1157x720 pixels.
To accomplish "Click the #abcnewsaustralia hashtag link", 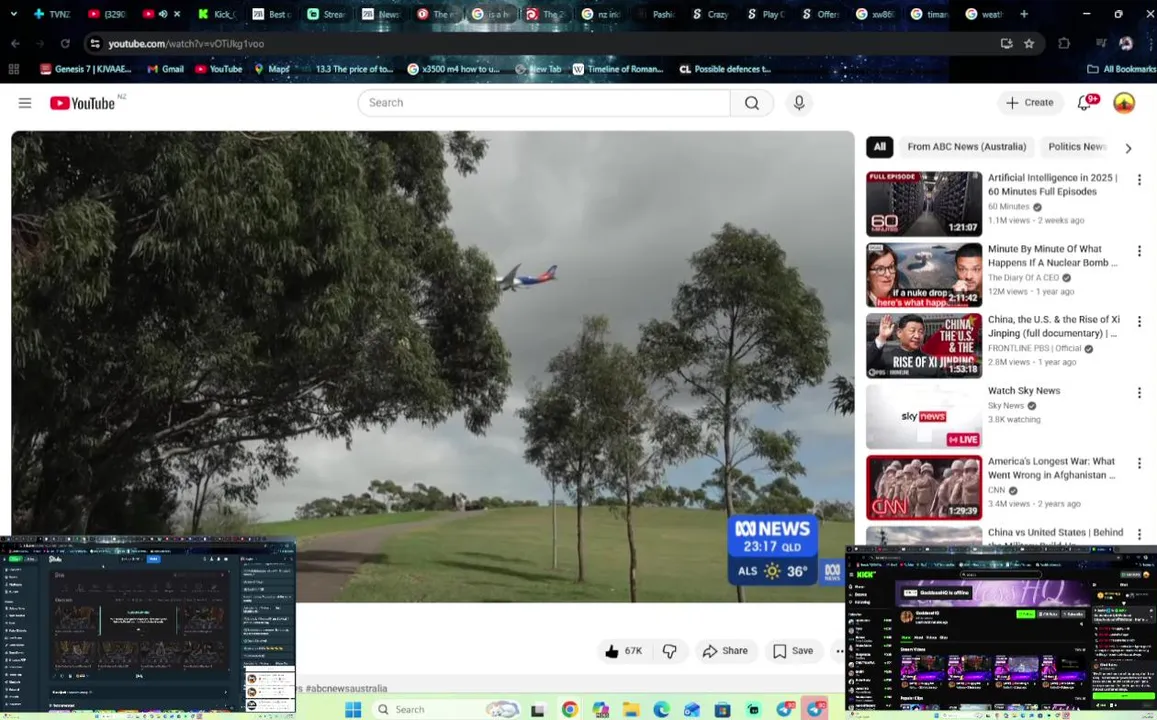I will [346, 688].
